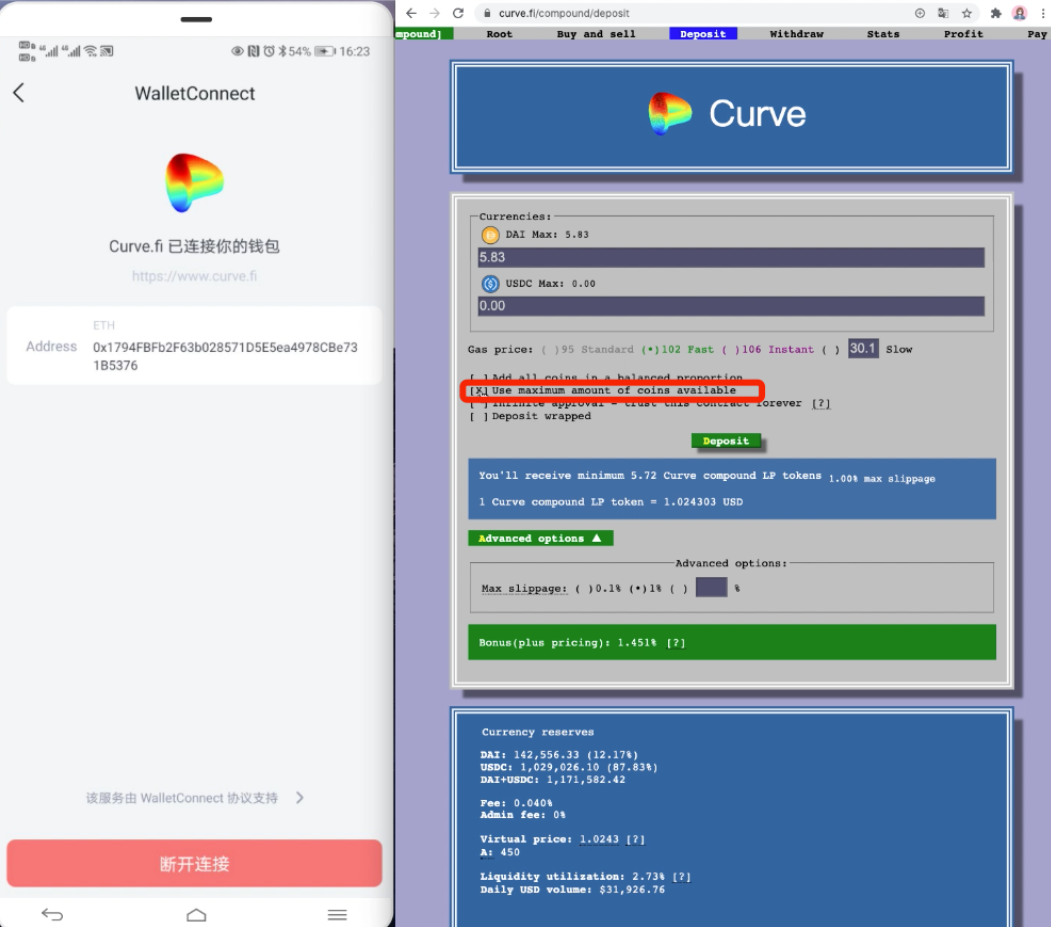Image resolution: width=1051 pixels, height=927 pixels.
Task: Toggle Use maximum amount of coins available
Action: coord(480,390)
